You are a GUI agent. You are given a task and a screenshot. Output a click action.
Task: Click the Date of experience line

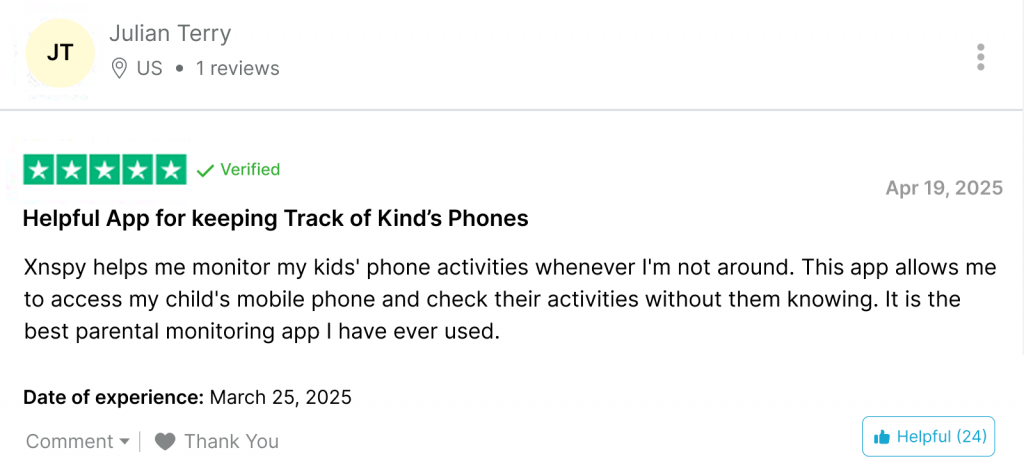pyautogui.click(x=187, y=397)
